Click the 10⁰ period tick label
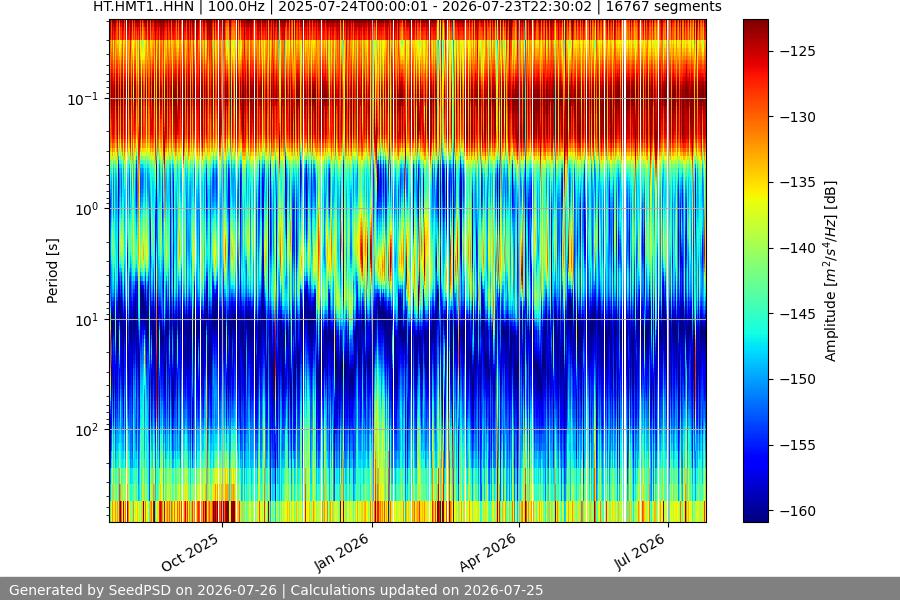The image size is (900, 600). [x=87, y=210]
